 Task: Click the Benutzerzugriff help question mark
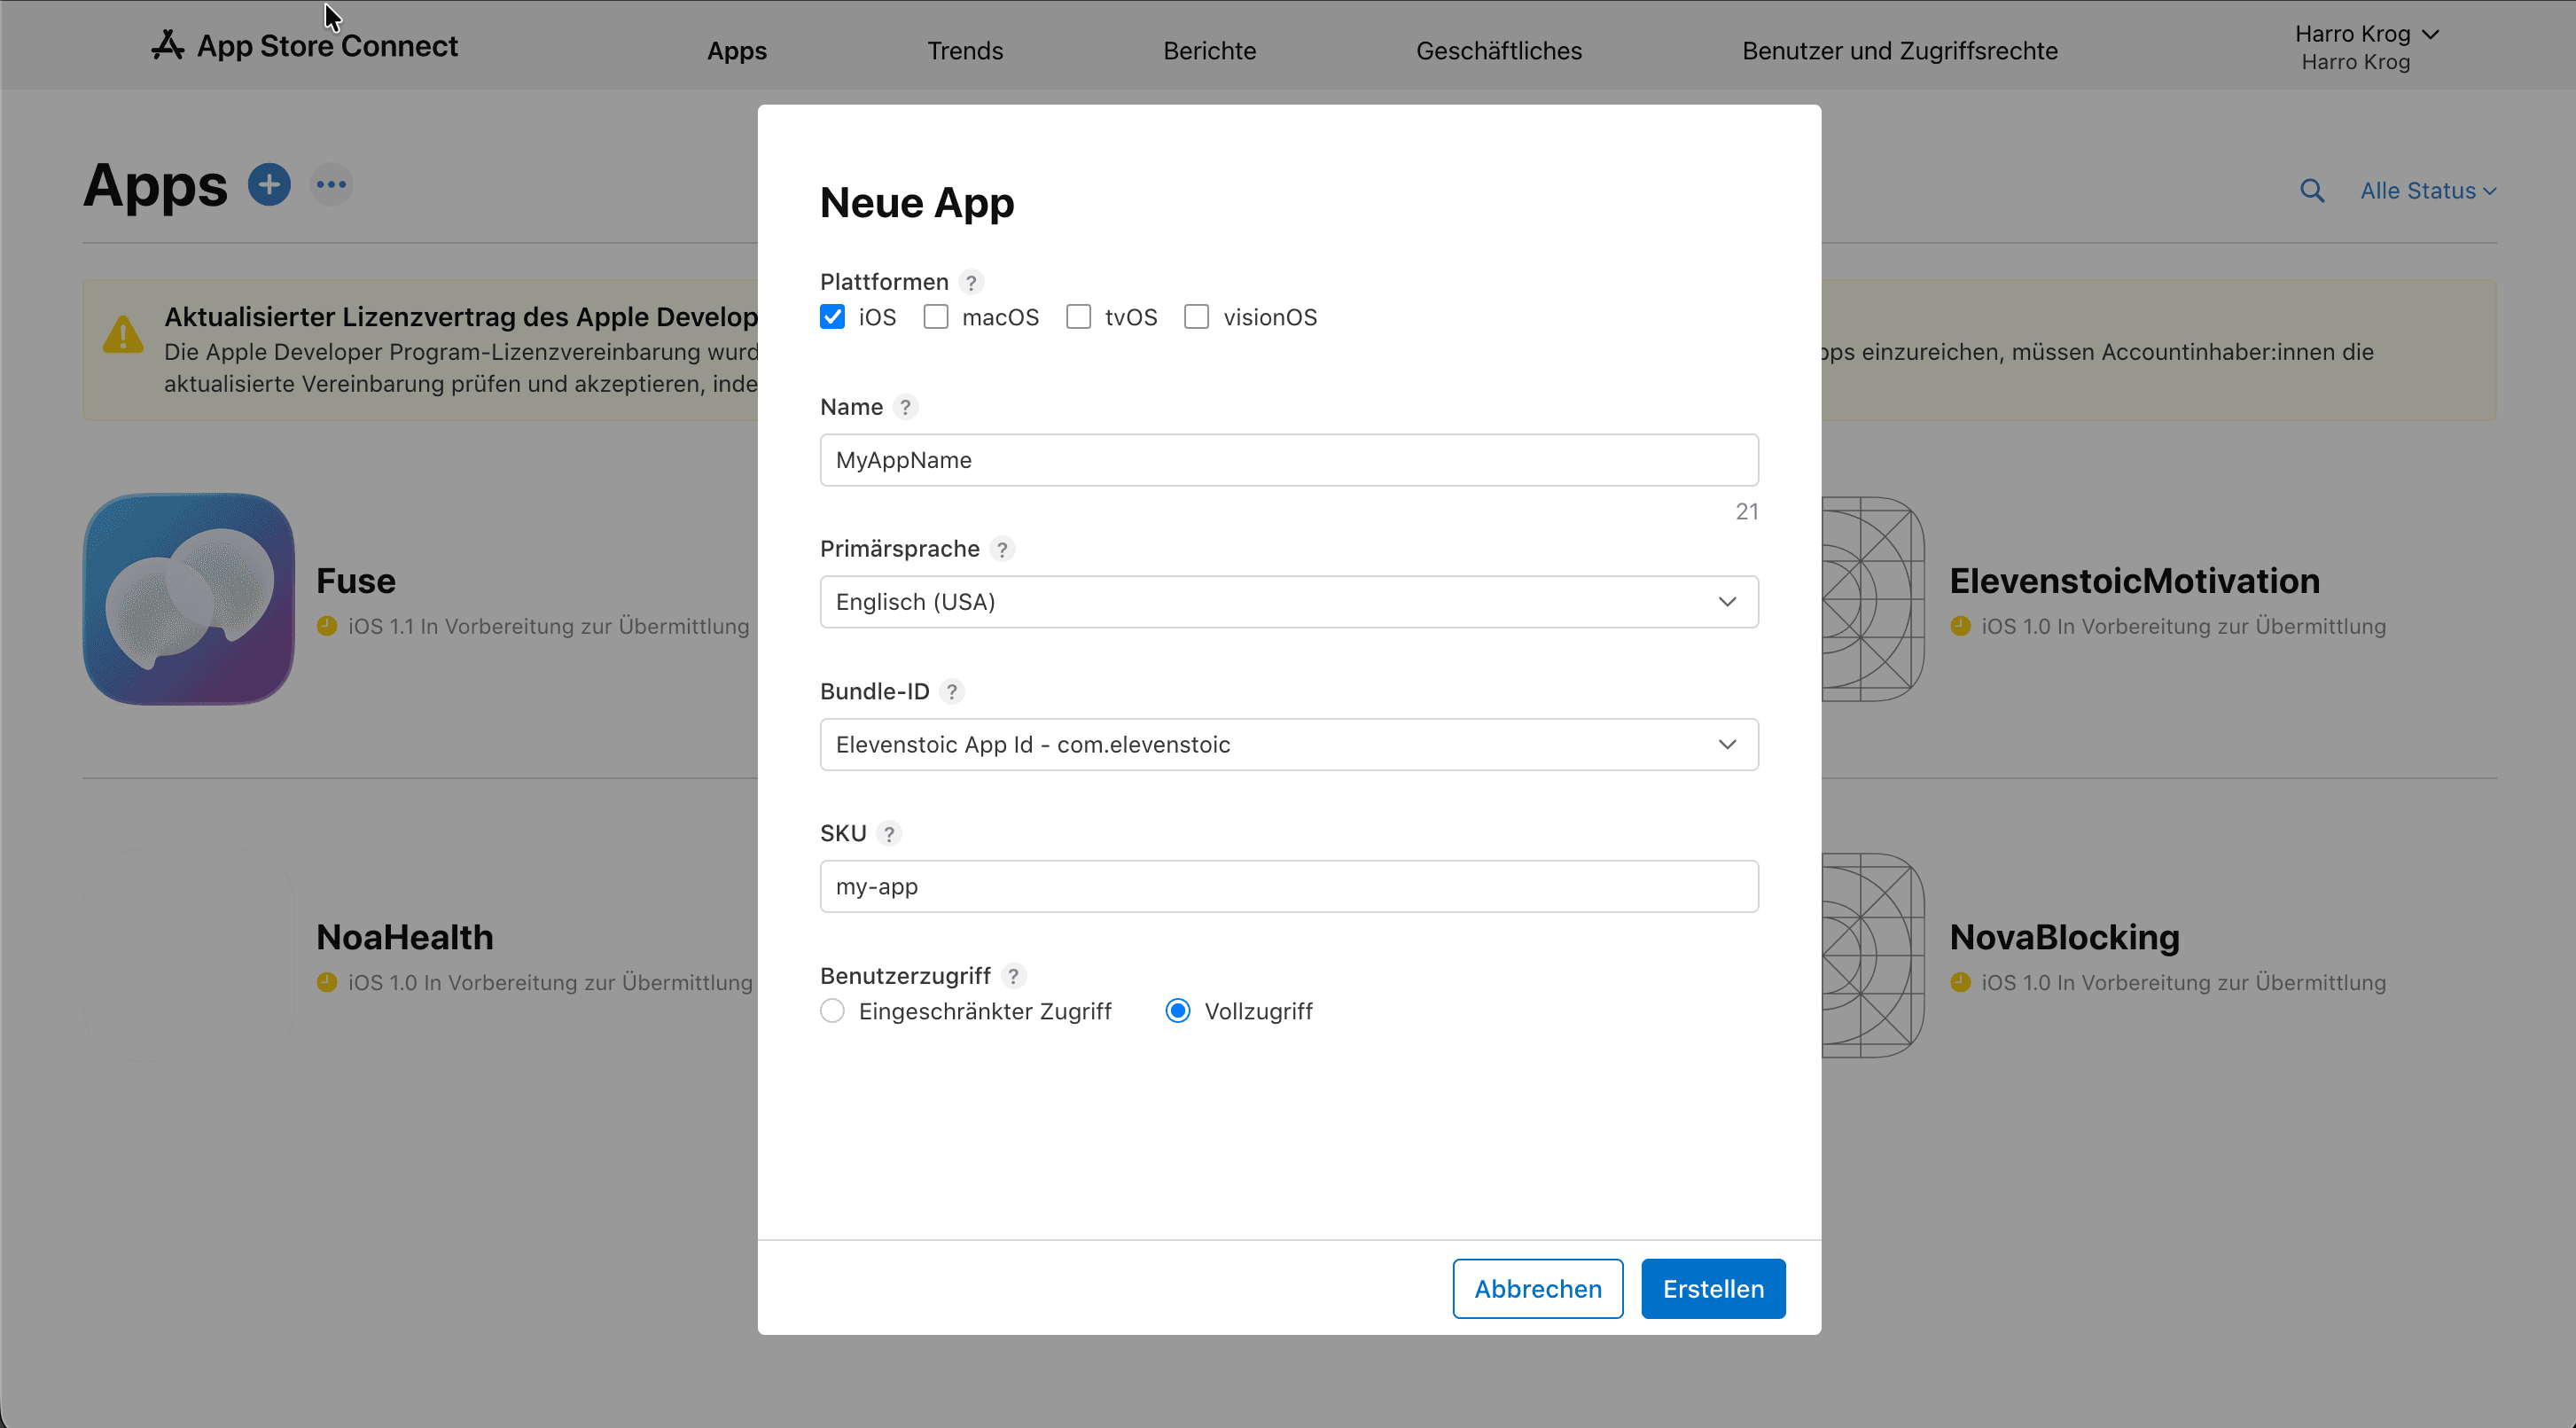(x=1013, y=975)
